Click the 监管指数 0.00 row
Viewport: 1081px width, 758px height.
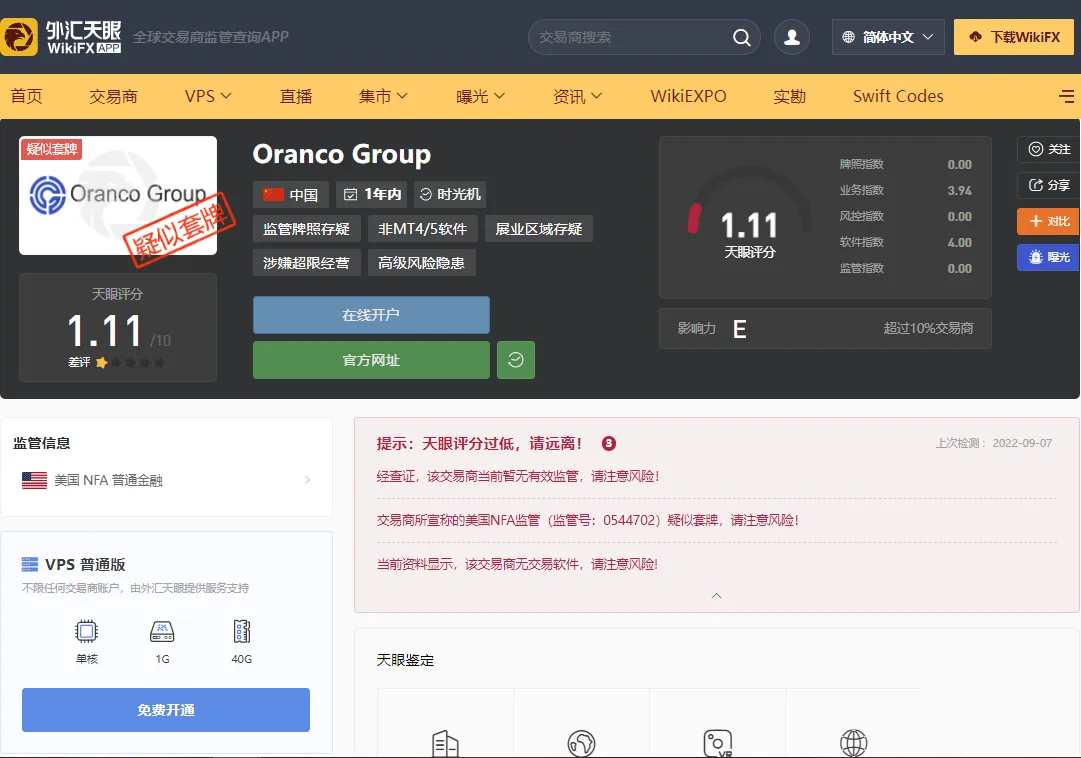[905, 268]
